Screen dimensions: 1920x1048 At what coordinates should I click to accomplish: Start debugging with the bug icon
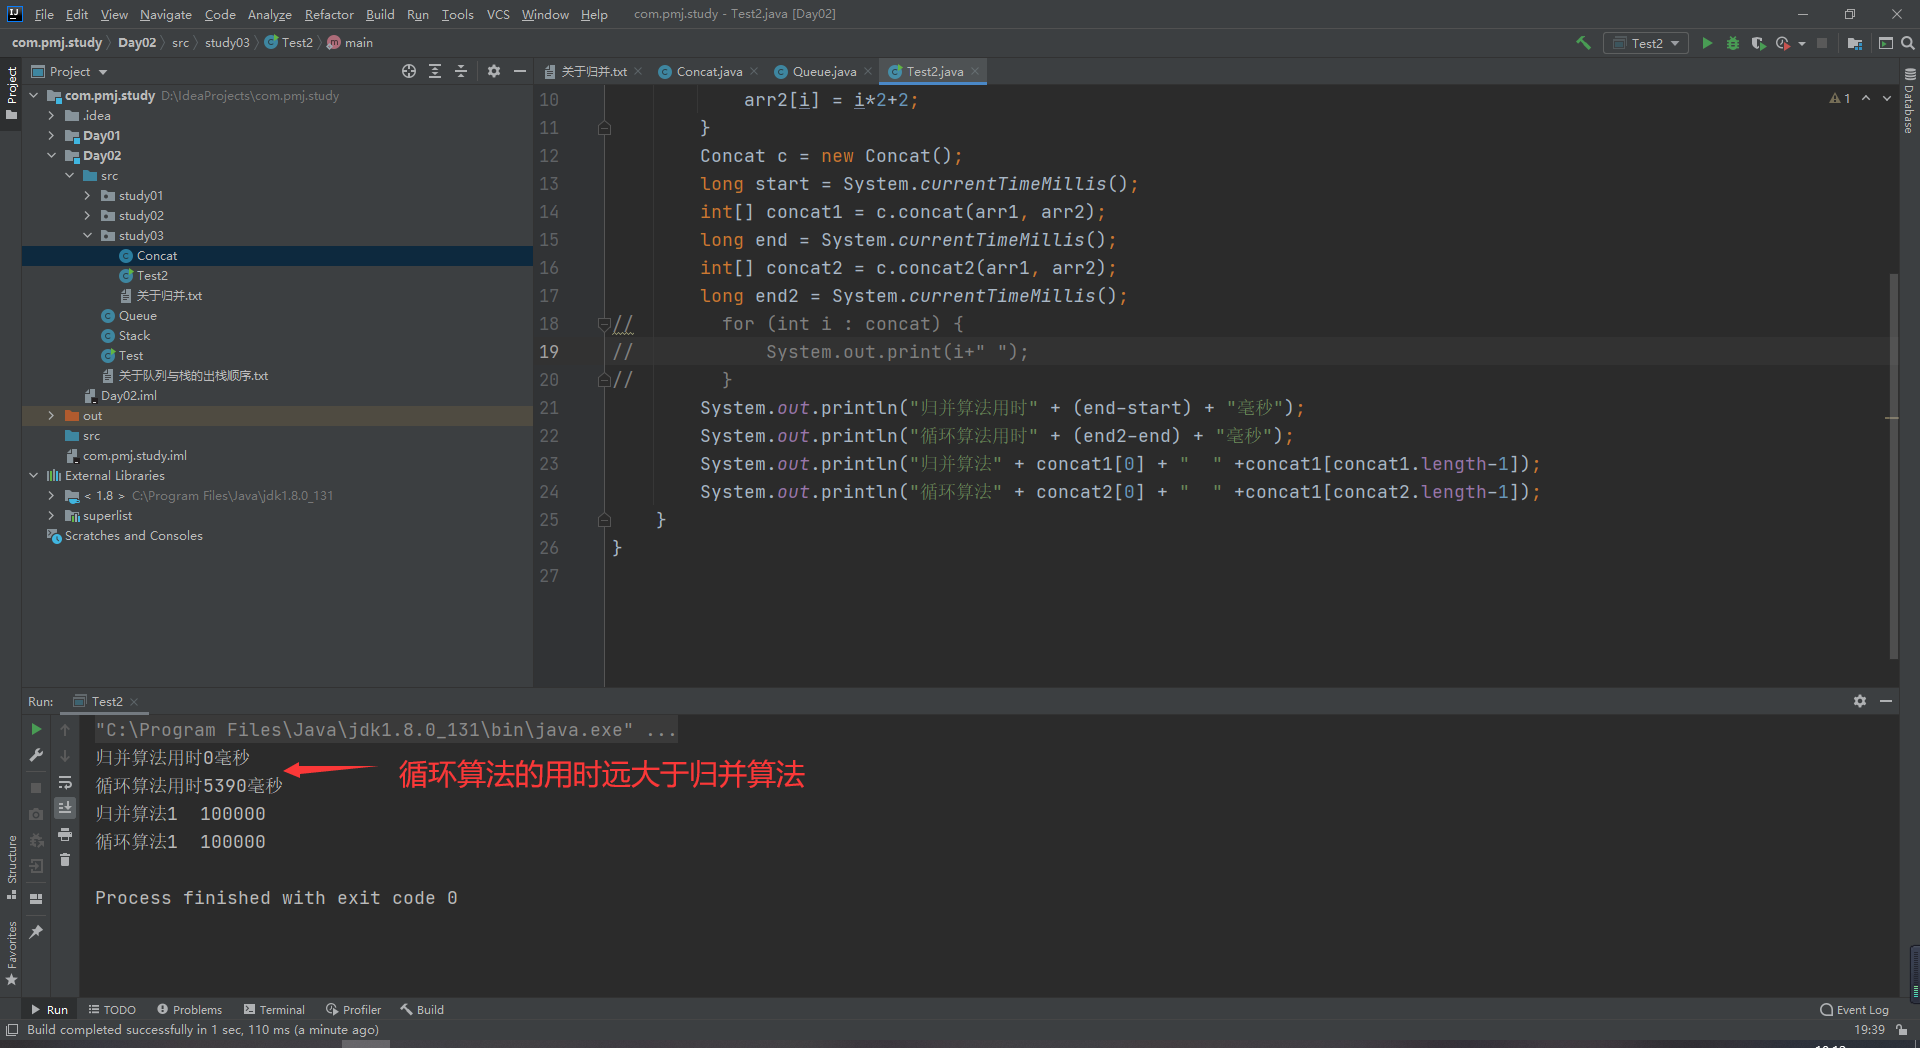(1733, 43)
